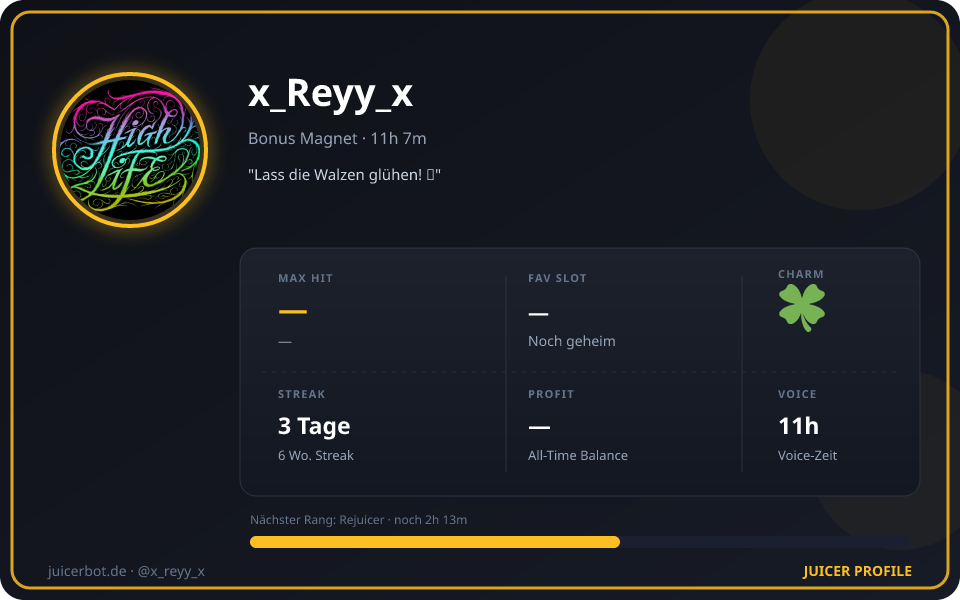Open the juicerbot.de · @x_reyy_x footer link
The height and width of the screenshot is (600, 960).
pos(126,571)
